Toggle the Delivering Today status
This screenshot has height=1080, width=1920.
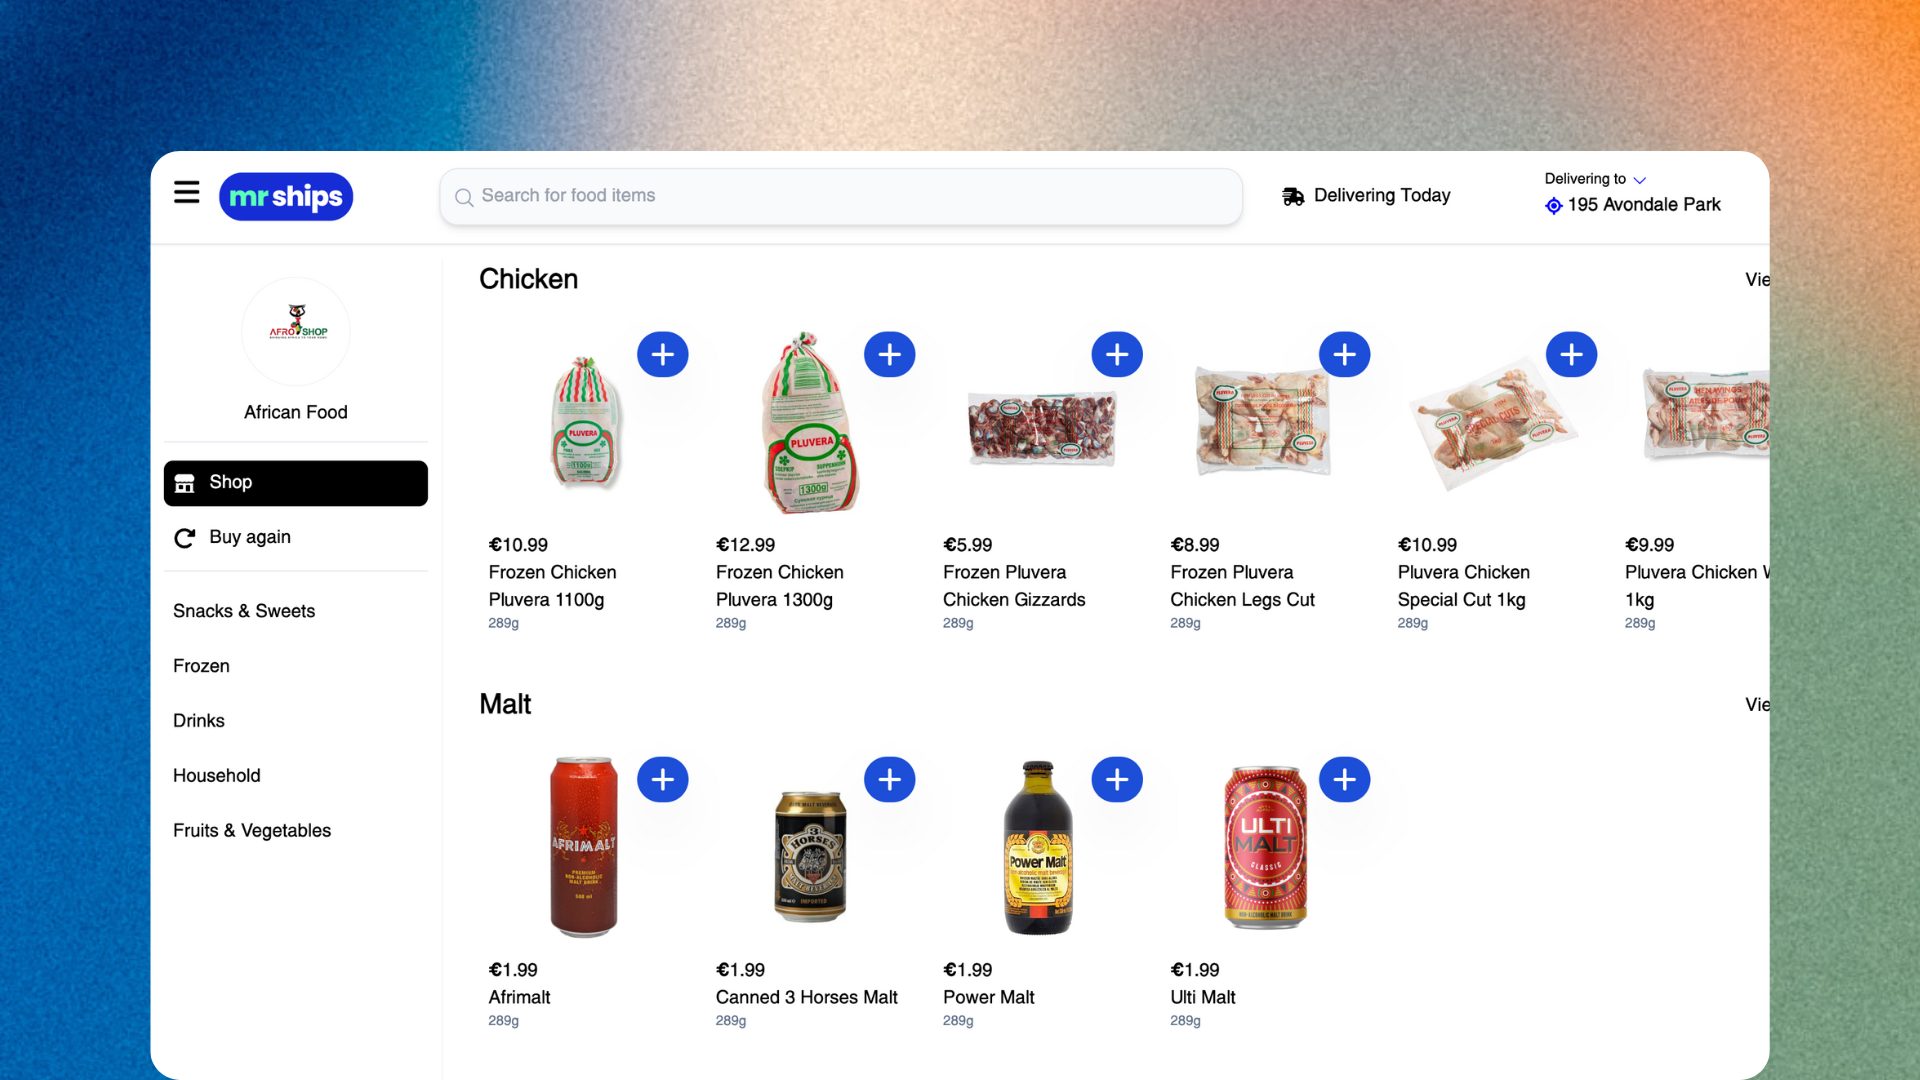tap(1366, 195)
